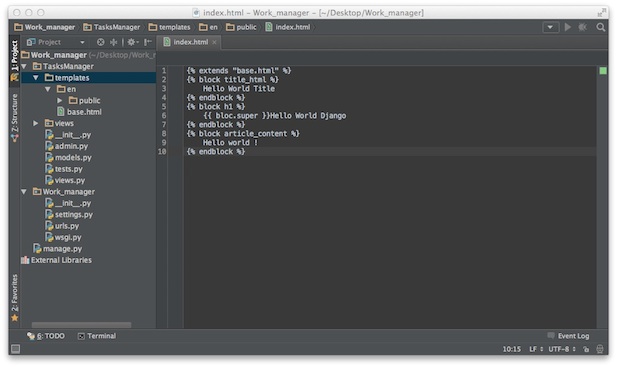
Task: Open the 6: TODO tool window
Action: pos(46,336)
